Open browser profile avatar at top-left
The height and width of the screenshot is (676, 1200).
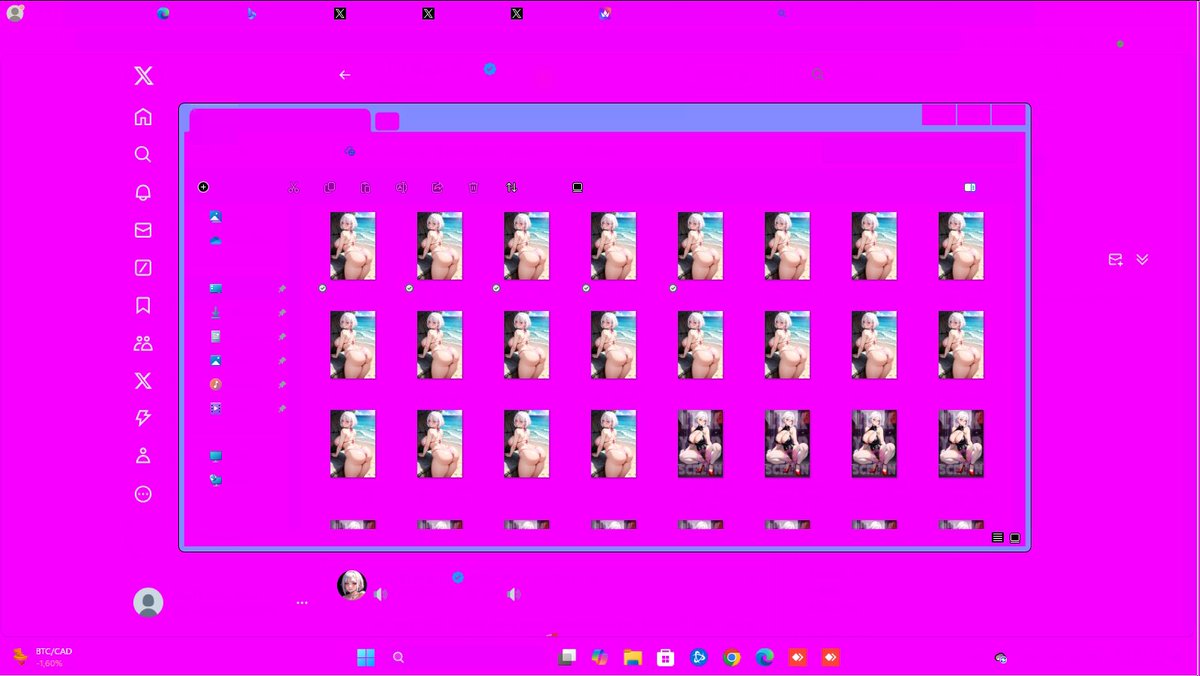coord(15,13)
